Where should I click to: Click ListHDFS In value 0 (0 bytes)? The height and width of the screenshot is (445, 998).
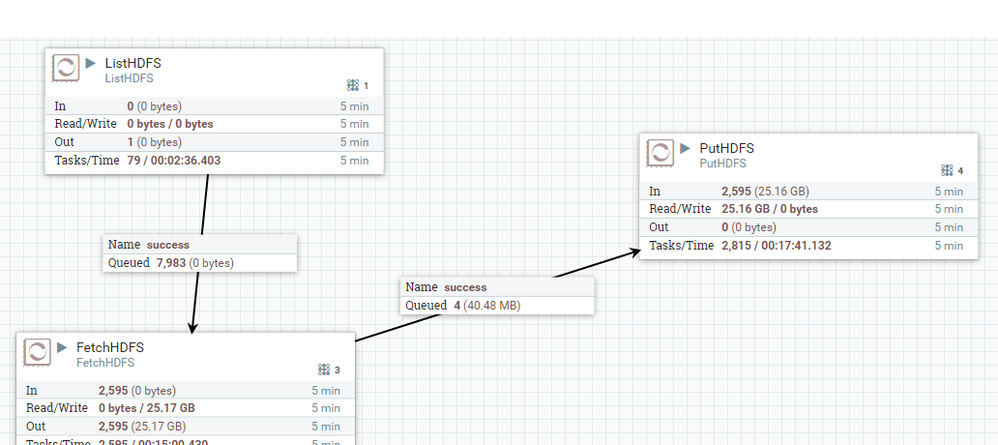(155, 106)
